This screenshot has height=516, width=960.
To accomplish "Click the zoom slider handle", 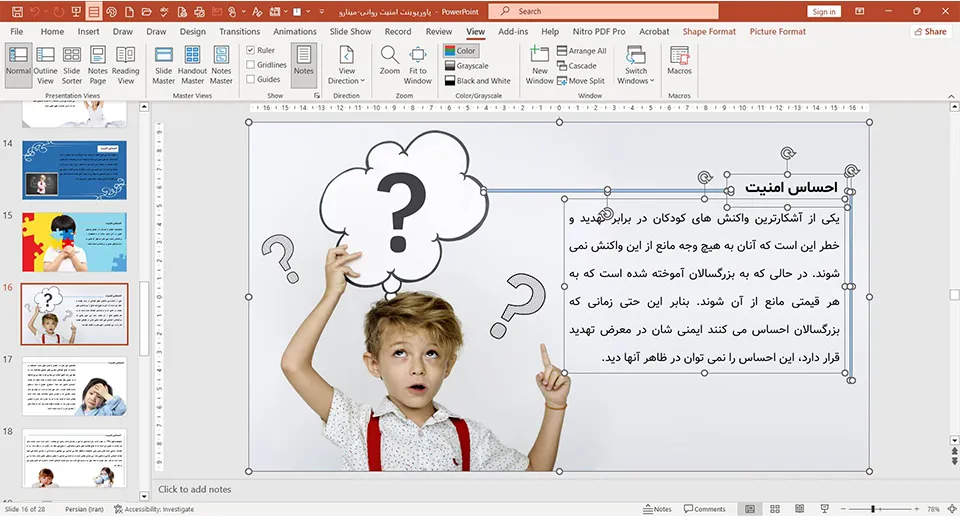I will pos(872,509).
